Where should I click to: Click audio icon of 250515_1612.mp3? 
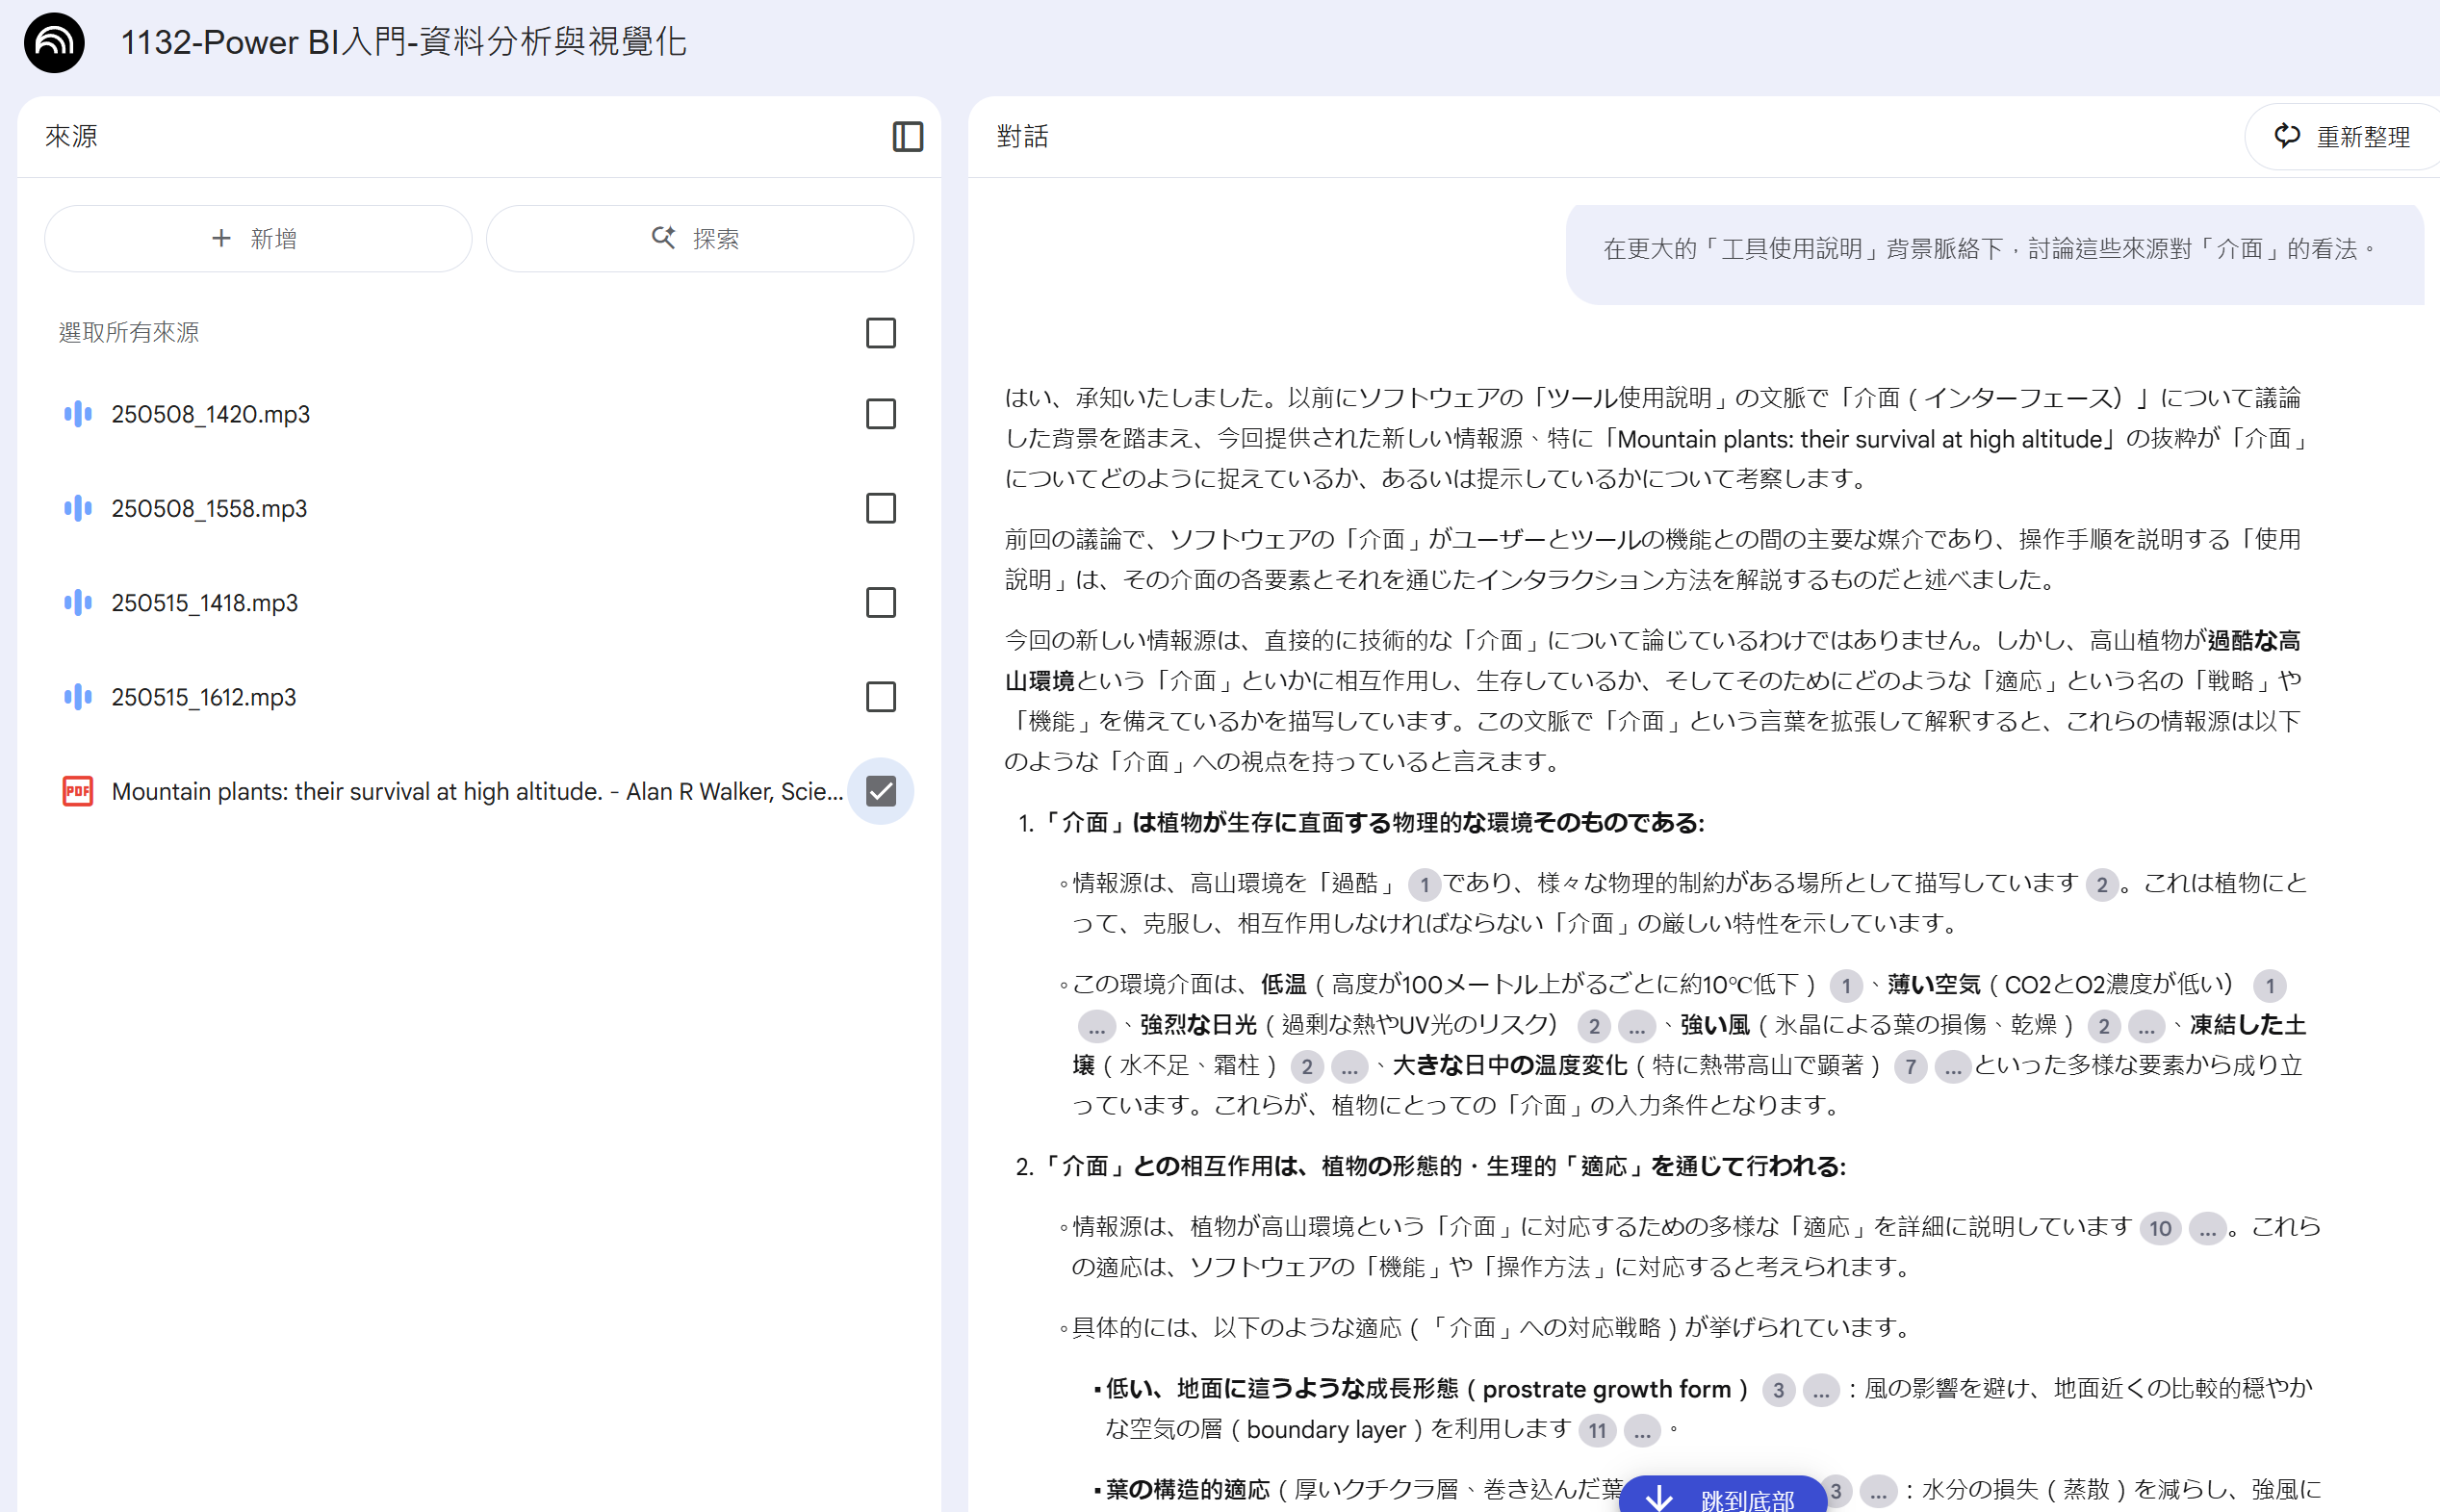pyautogui.click(x=78, y=696)
